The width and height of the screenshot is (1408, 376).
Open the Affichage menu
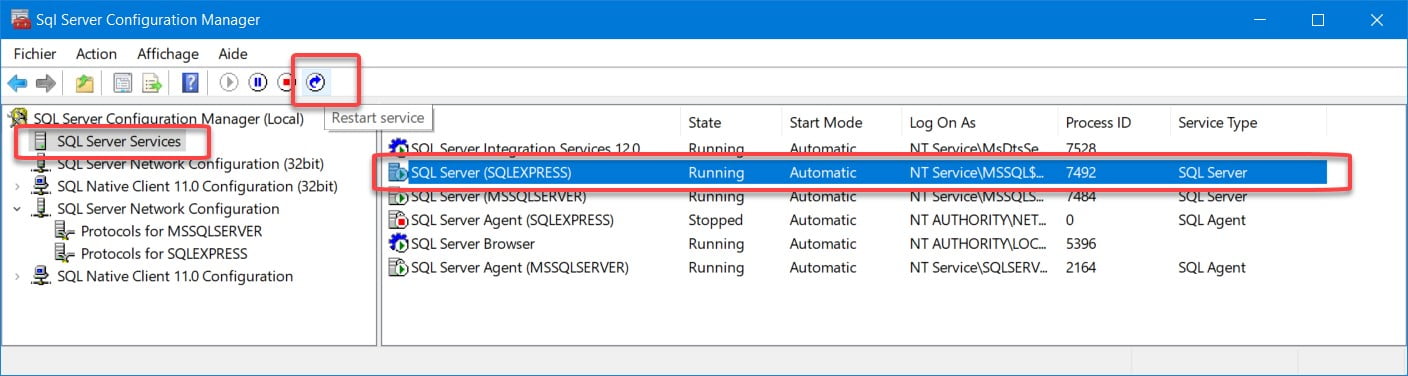(x=168, y=54)
